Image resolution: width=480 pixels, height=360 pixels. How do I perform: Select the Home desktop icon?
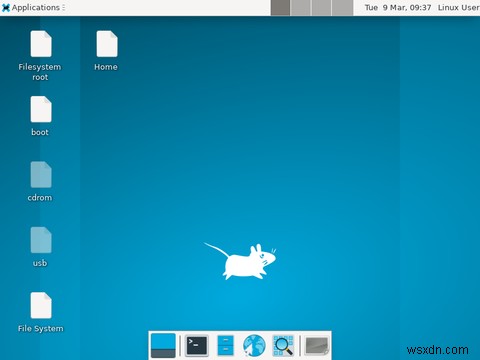pyautogui.click(x=107, y=44)
